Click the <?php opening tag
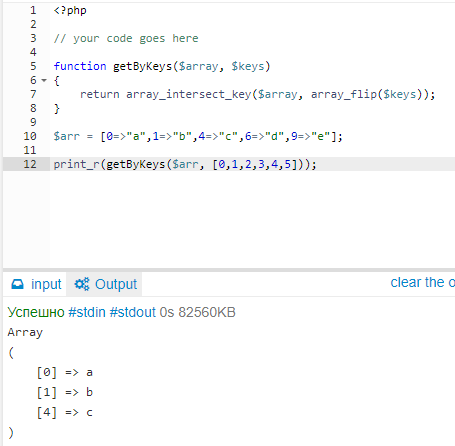This screenshot has width=455, height=446. pyautogui.click(x=70, y=10)
